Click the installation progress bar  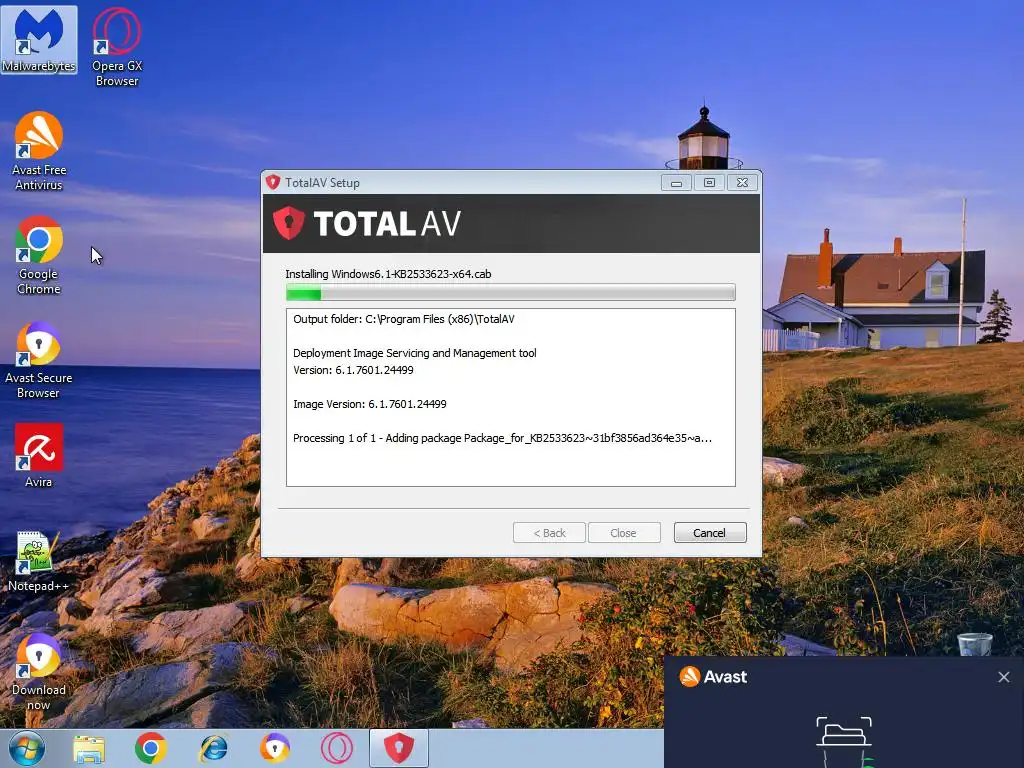click(511, 293)
